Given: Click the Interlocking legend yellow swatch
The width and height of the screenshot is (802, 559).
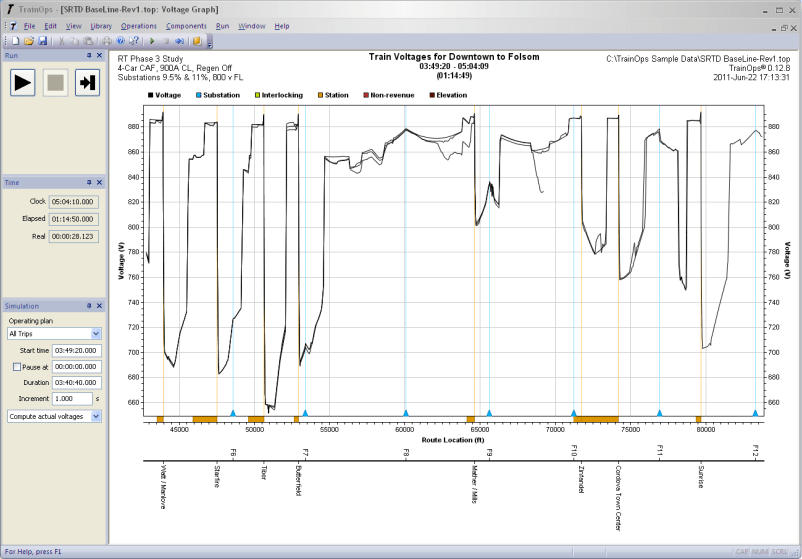Looking at the screenshot, I should [x=258, y=95].
